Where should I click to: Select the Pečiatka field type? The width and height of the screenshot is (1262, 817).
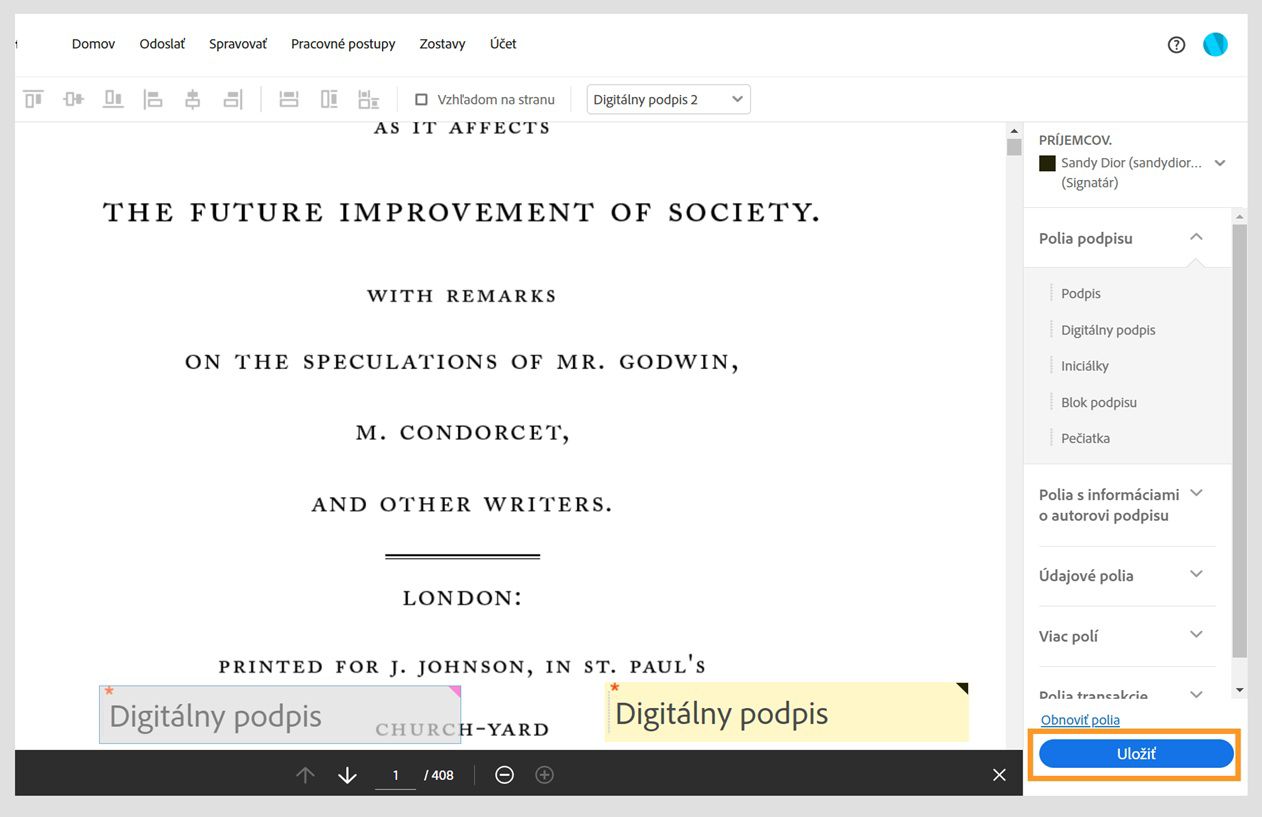[1085, 438]
